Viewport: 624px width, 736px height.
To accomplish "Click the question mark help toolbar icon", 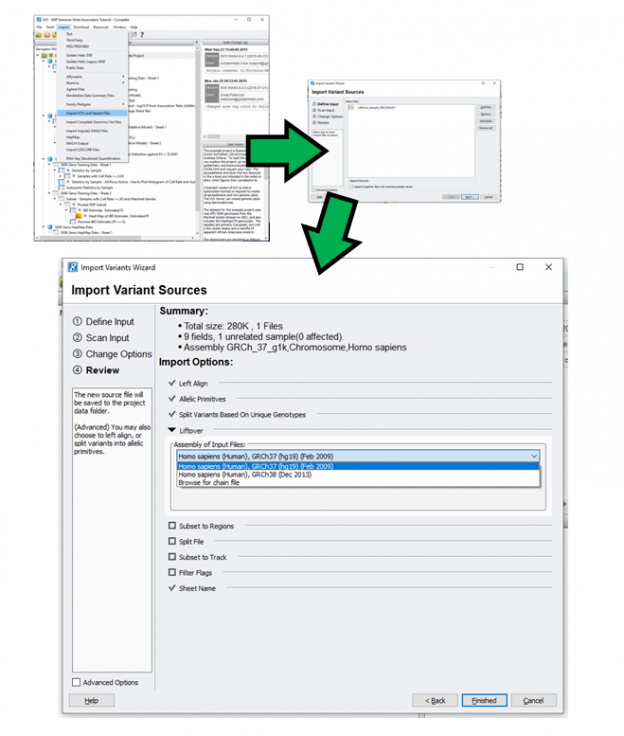I will tap(142, 35).
